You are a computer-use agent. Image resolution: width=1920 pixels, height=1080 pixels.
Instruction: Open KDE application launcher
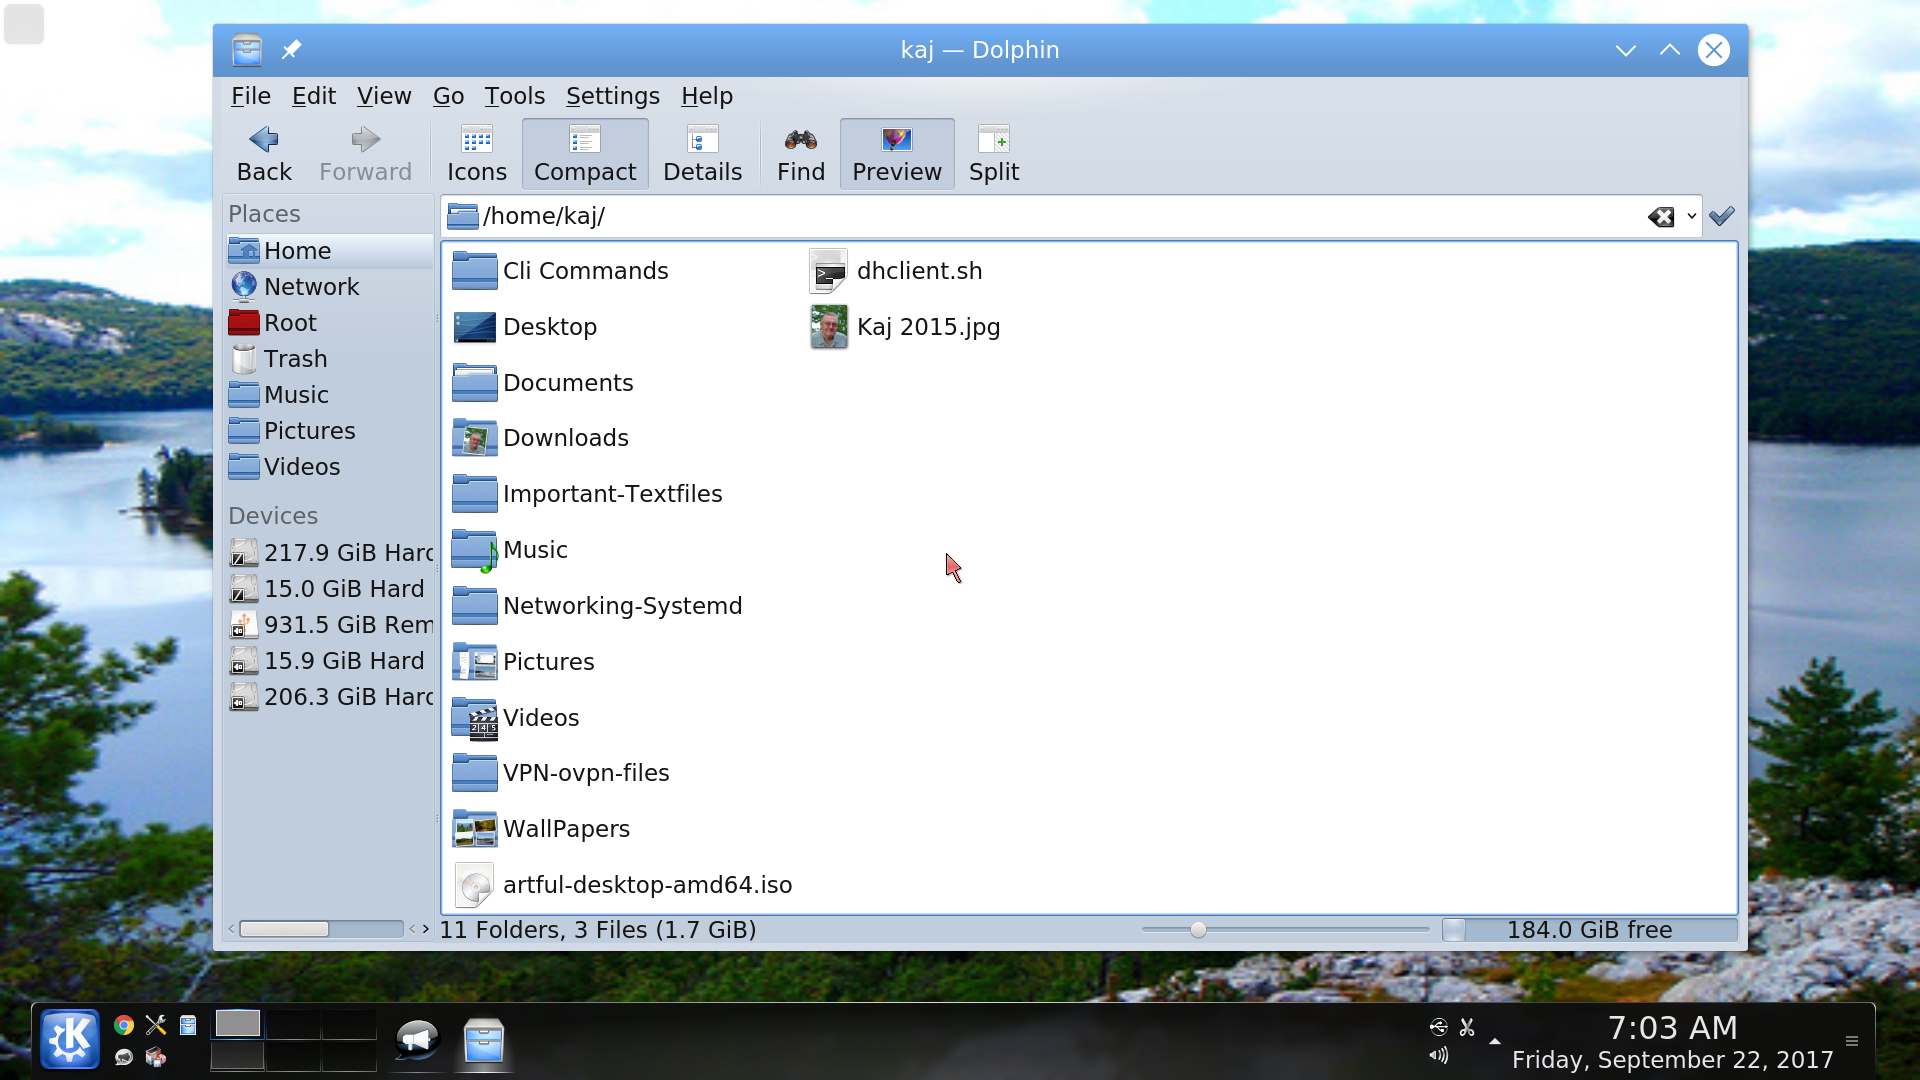click(x=70, y=1040)
